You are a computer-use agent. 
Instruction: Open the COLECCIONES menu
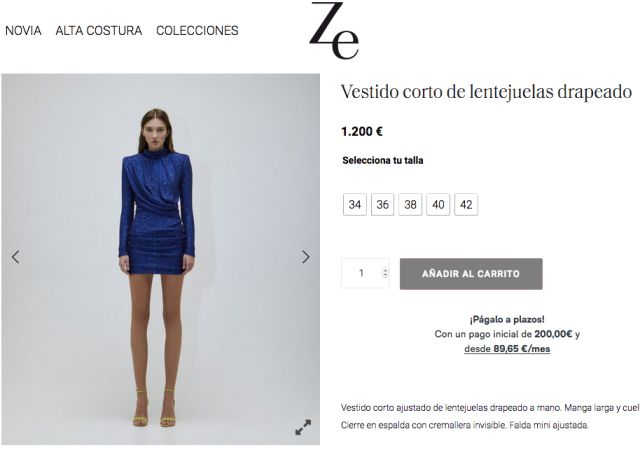tap(197, 31)
